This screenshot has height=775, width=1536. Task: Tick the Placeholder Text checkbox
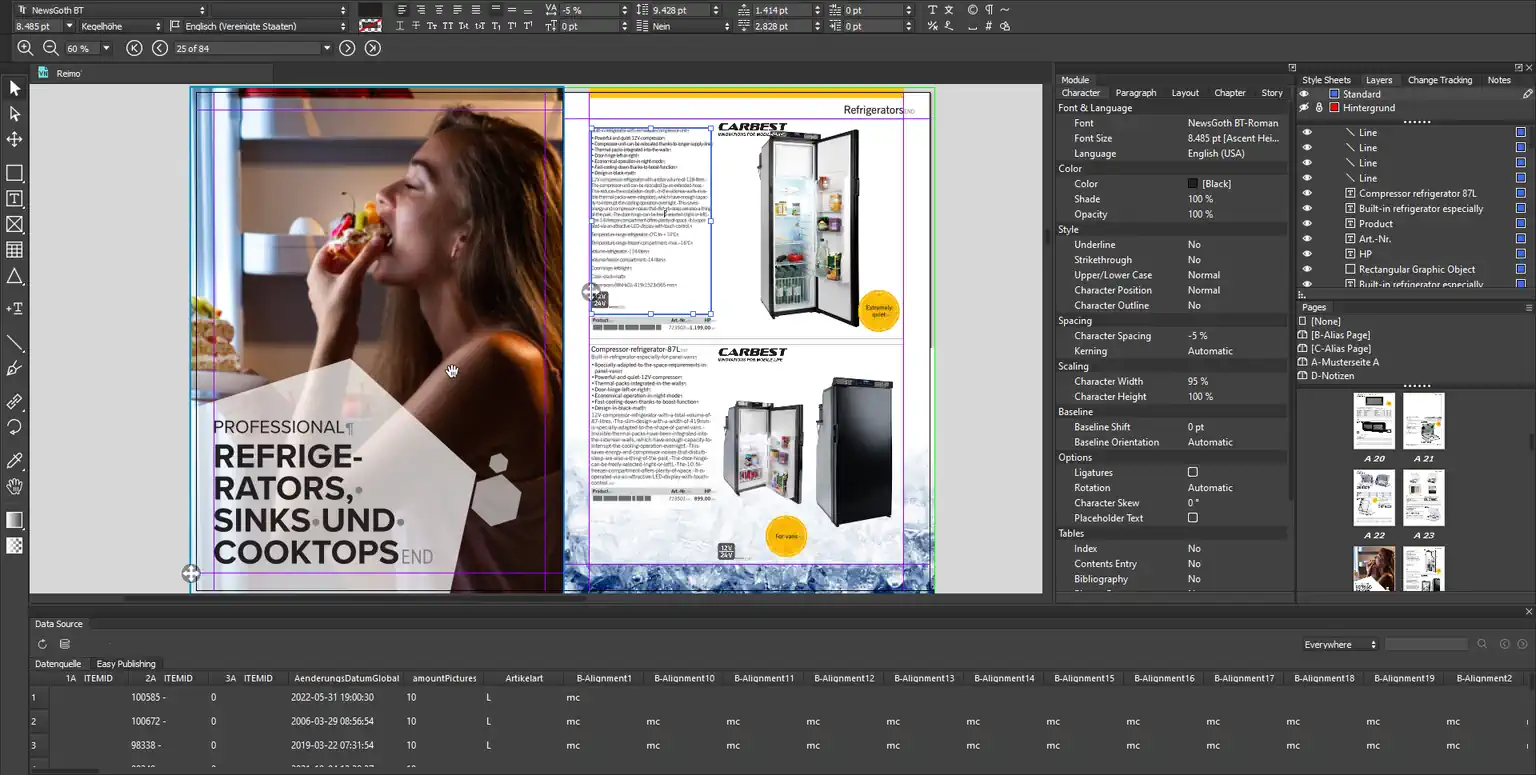tap(1192, 518)
